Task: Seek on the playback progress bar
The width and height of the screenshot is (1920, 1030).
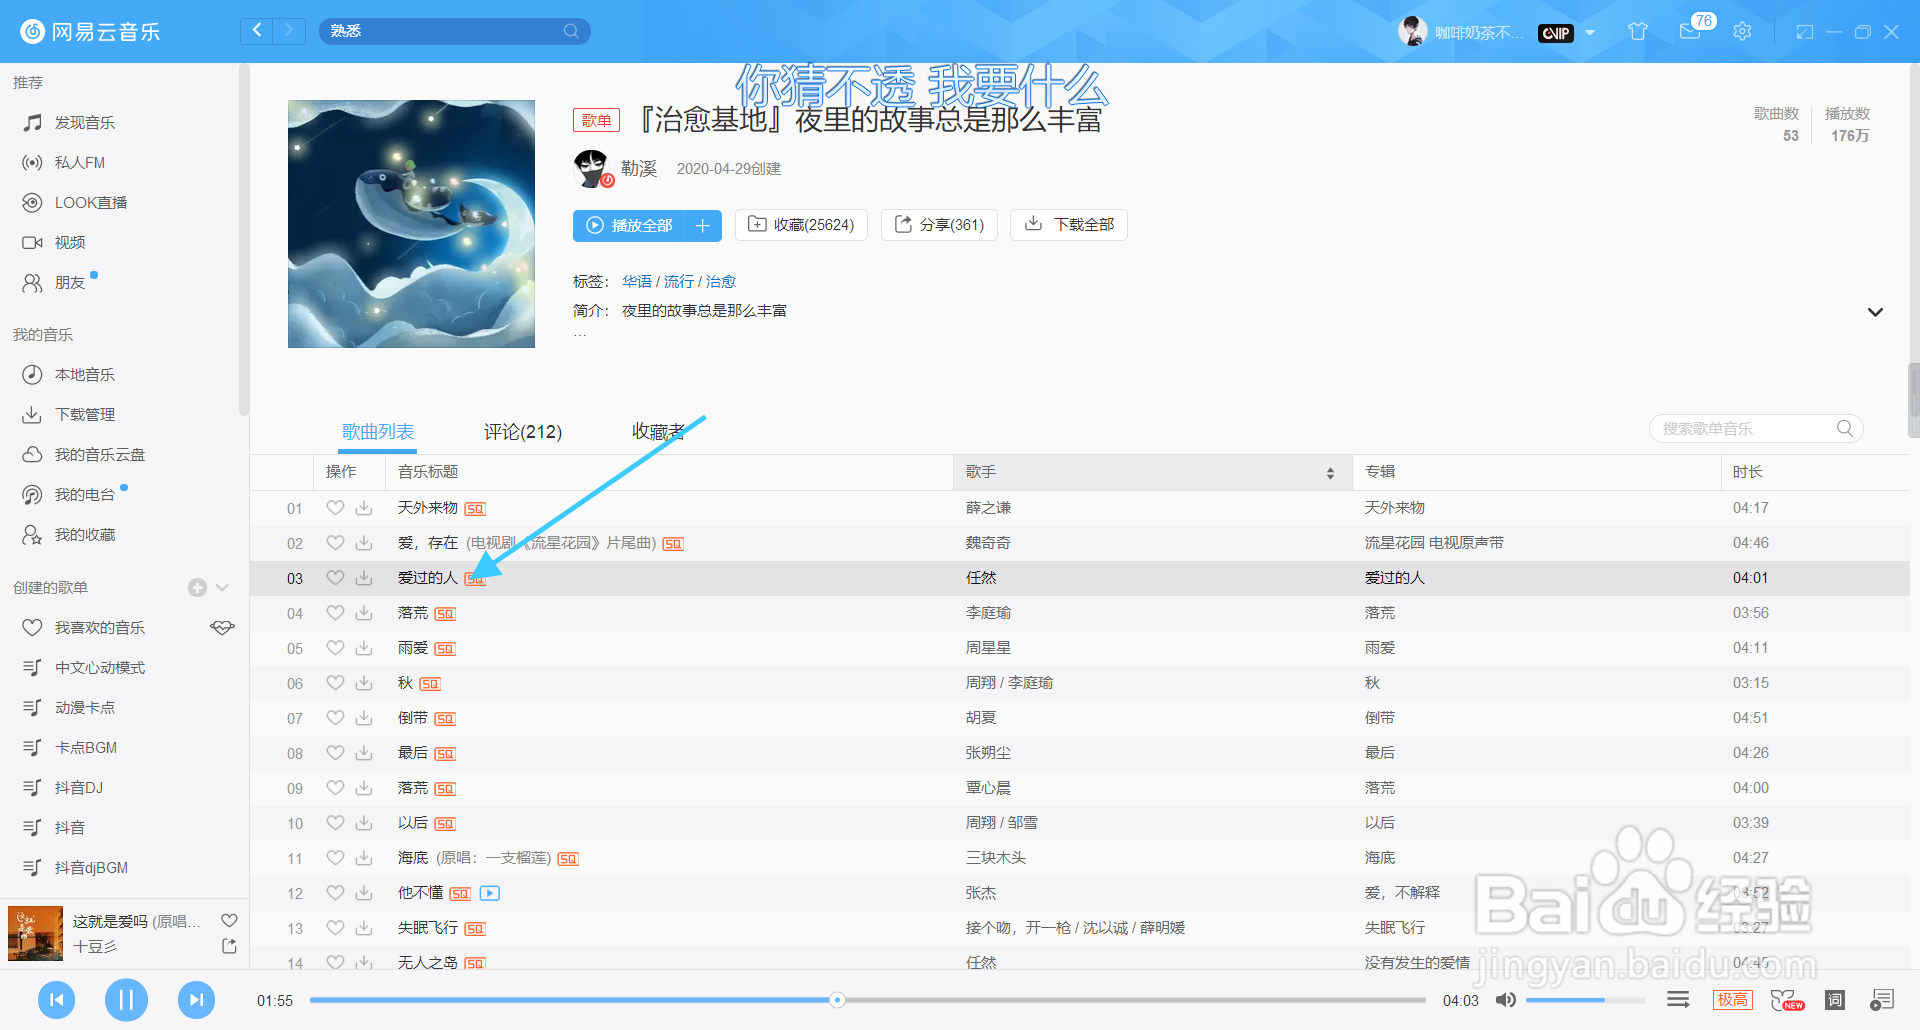Action: [867, 1000]
